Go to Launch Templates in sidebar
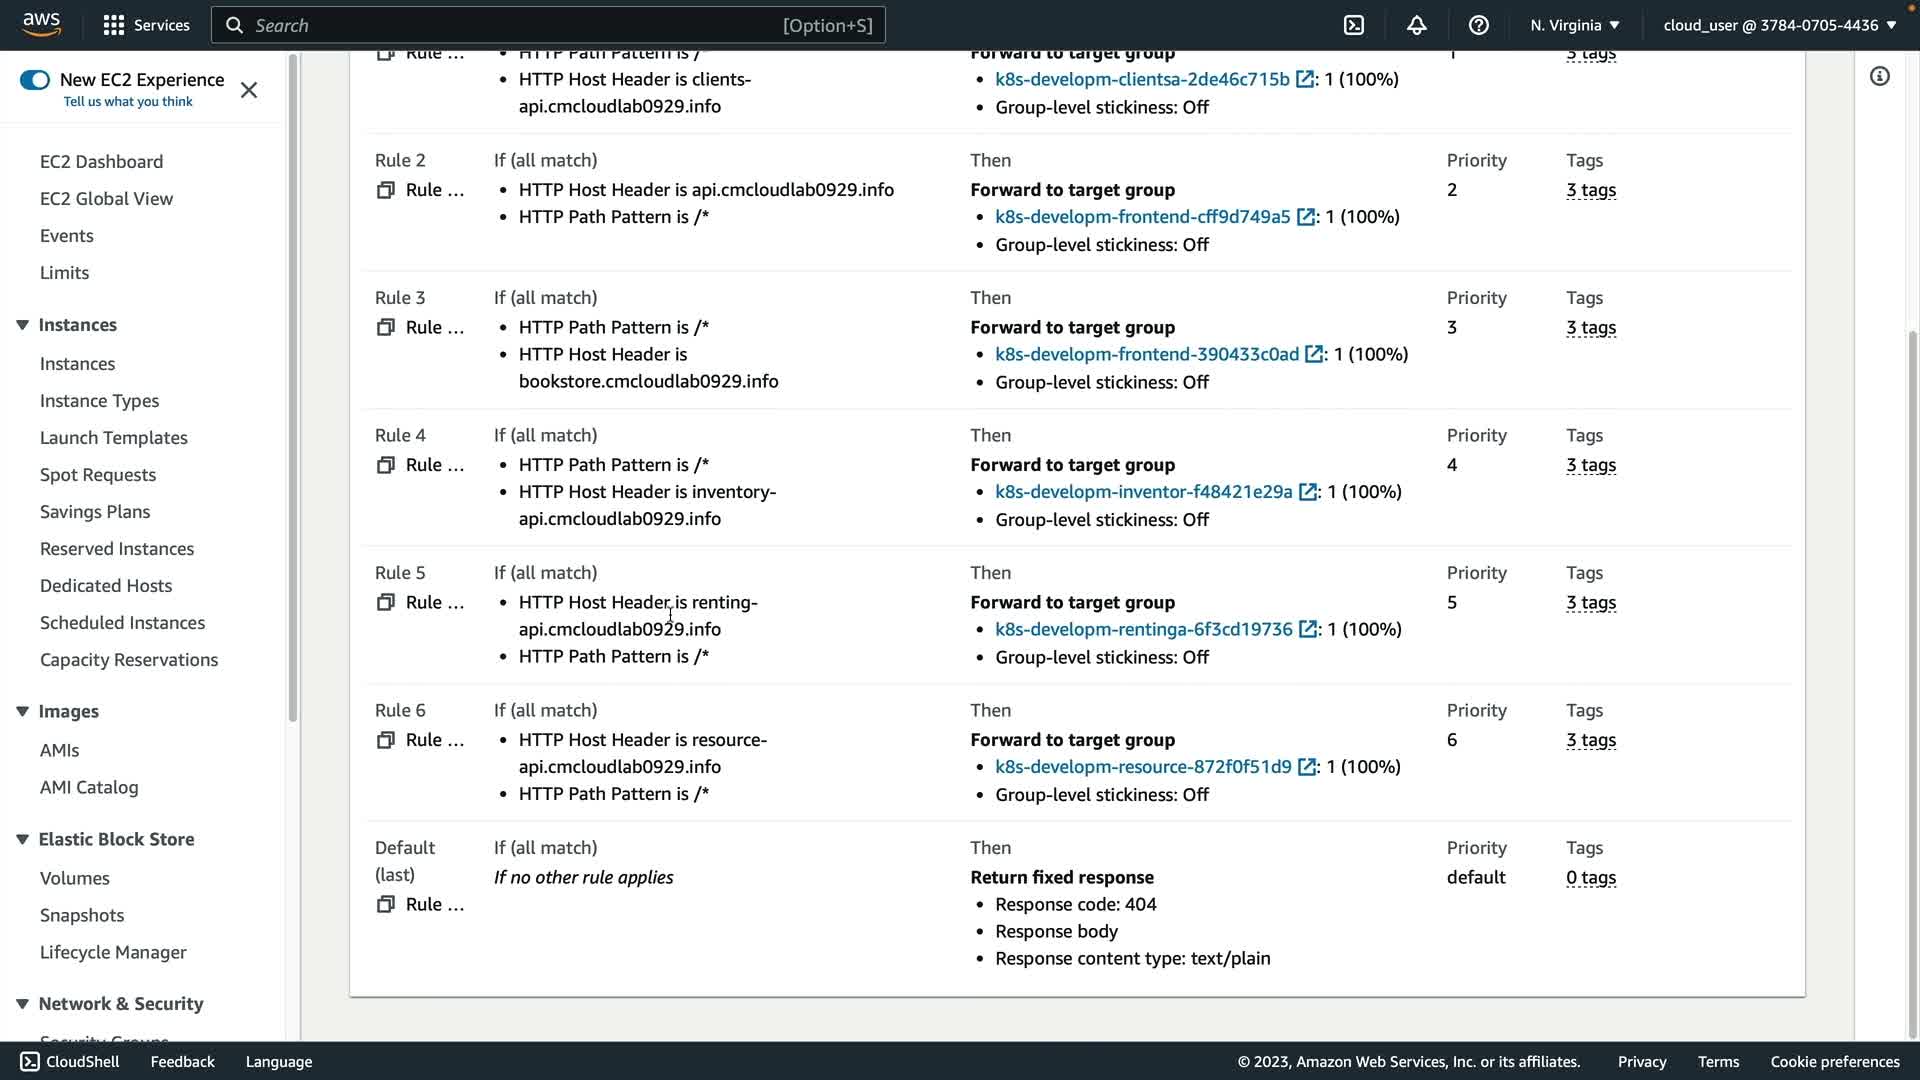Image resolution: width=1920 pixels, height=1080 pixels. 113,438
